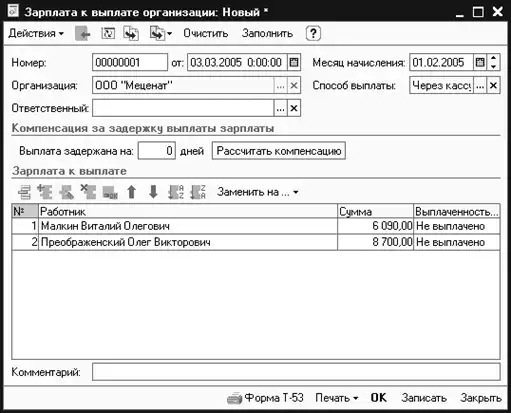Click Закрыть to close form
The image size is (511, 413).
(x=481, y=398)
